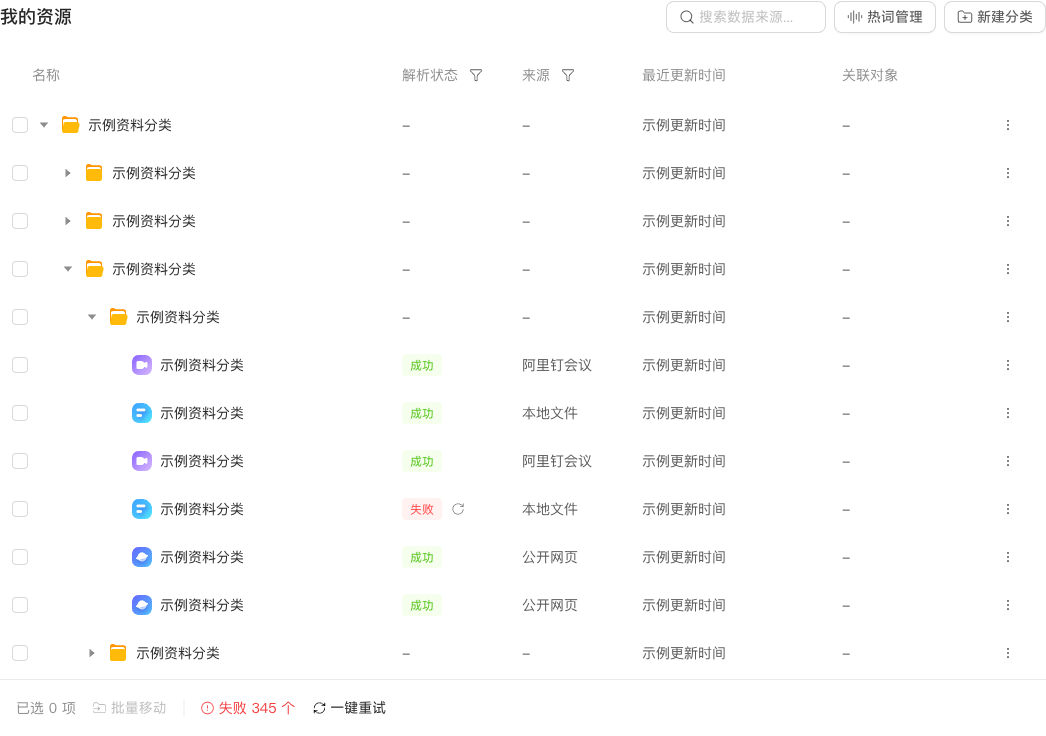This screenshot has width=1046, height=736.
Task: Open more options for the second 阿里钉会议 row
Action: [x=1007, y=461]
